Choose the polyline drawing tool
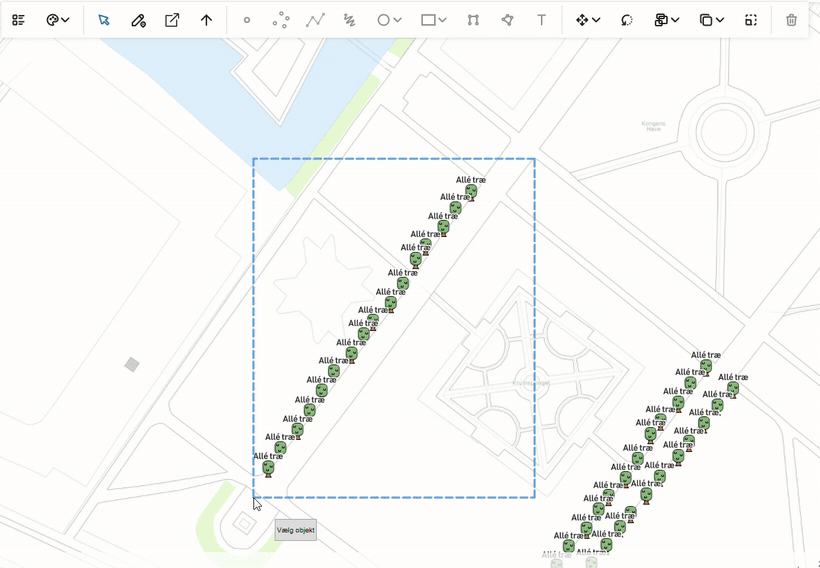Image resolution: width=820 pixels, height=568 pixels. (315, 20)
